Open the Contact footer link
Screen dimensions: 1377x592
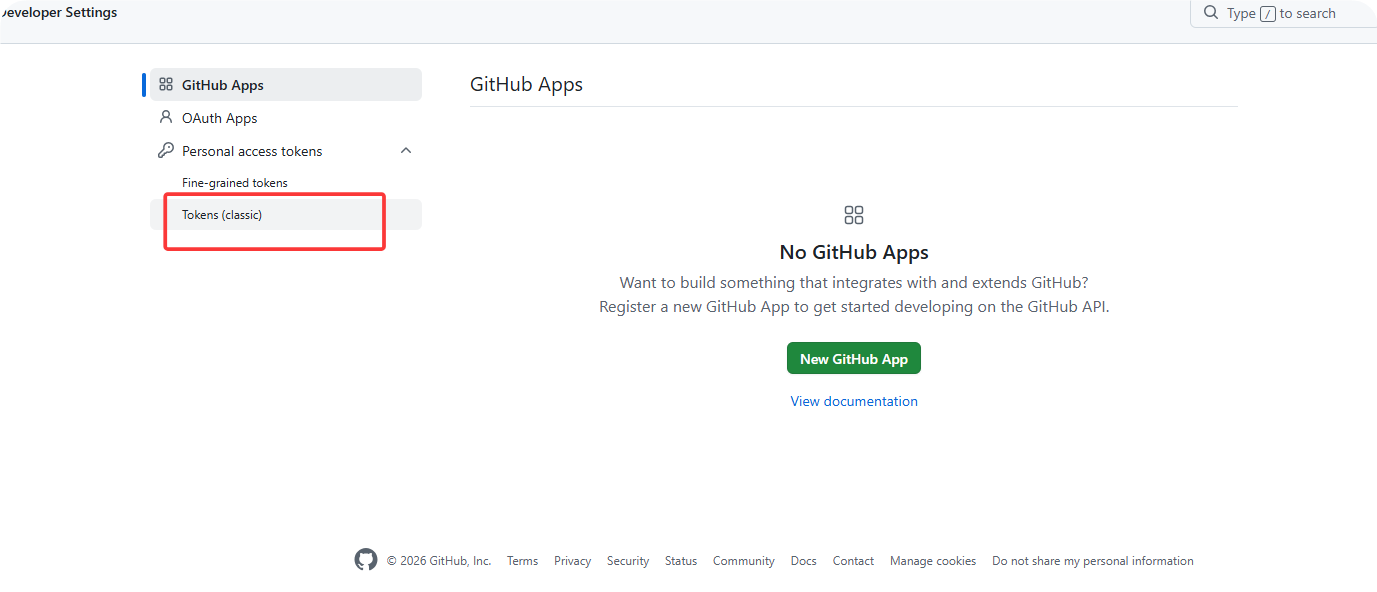pos(853,561)
